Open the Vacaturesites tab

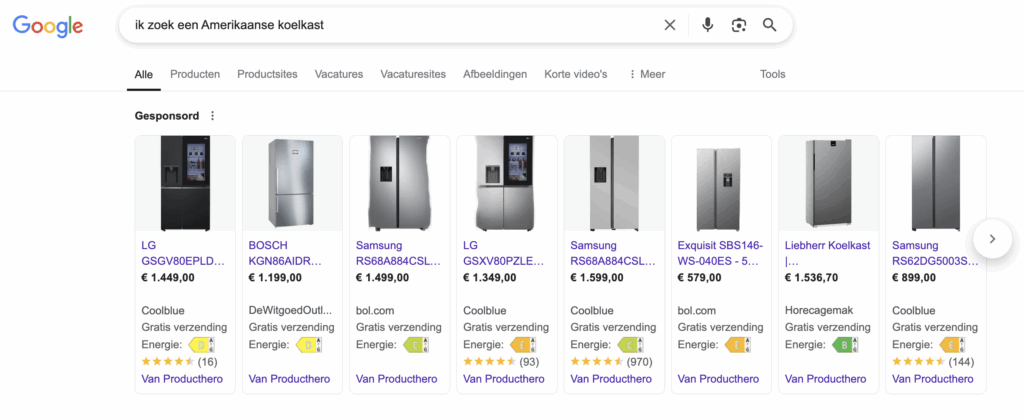click(413, 74)
